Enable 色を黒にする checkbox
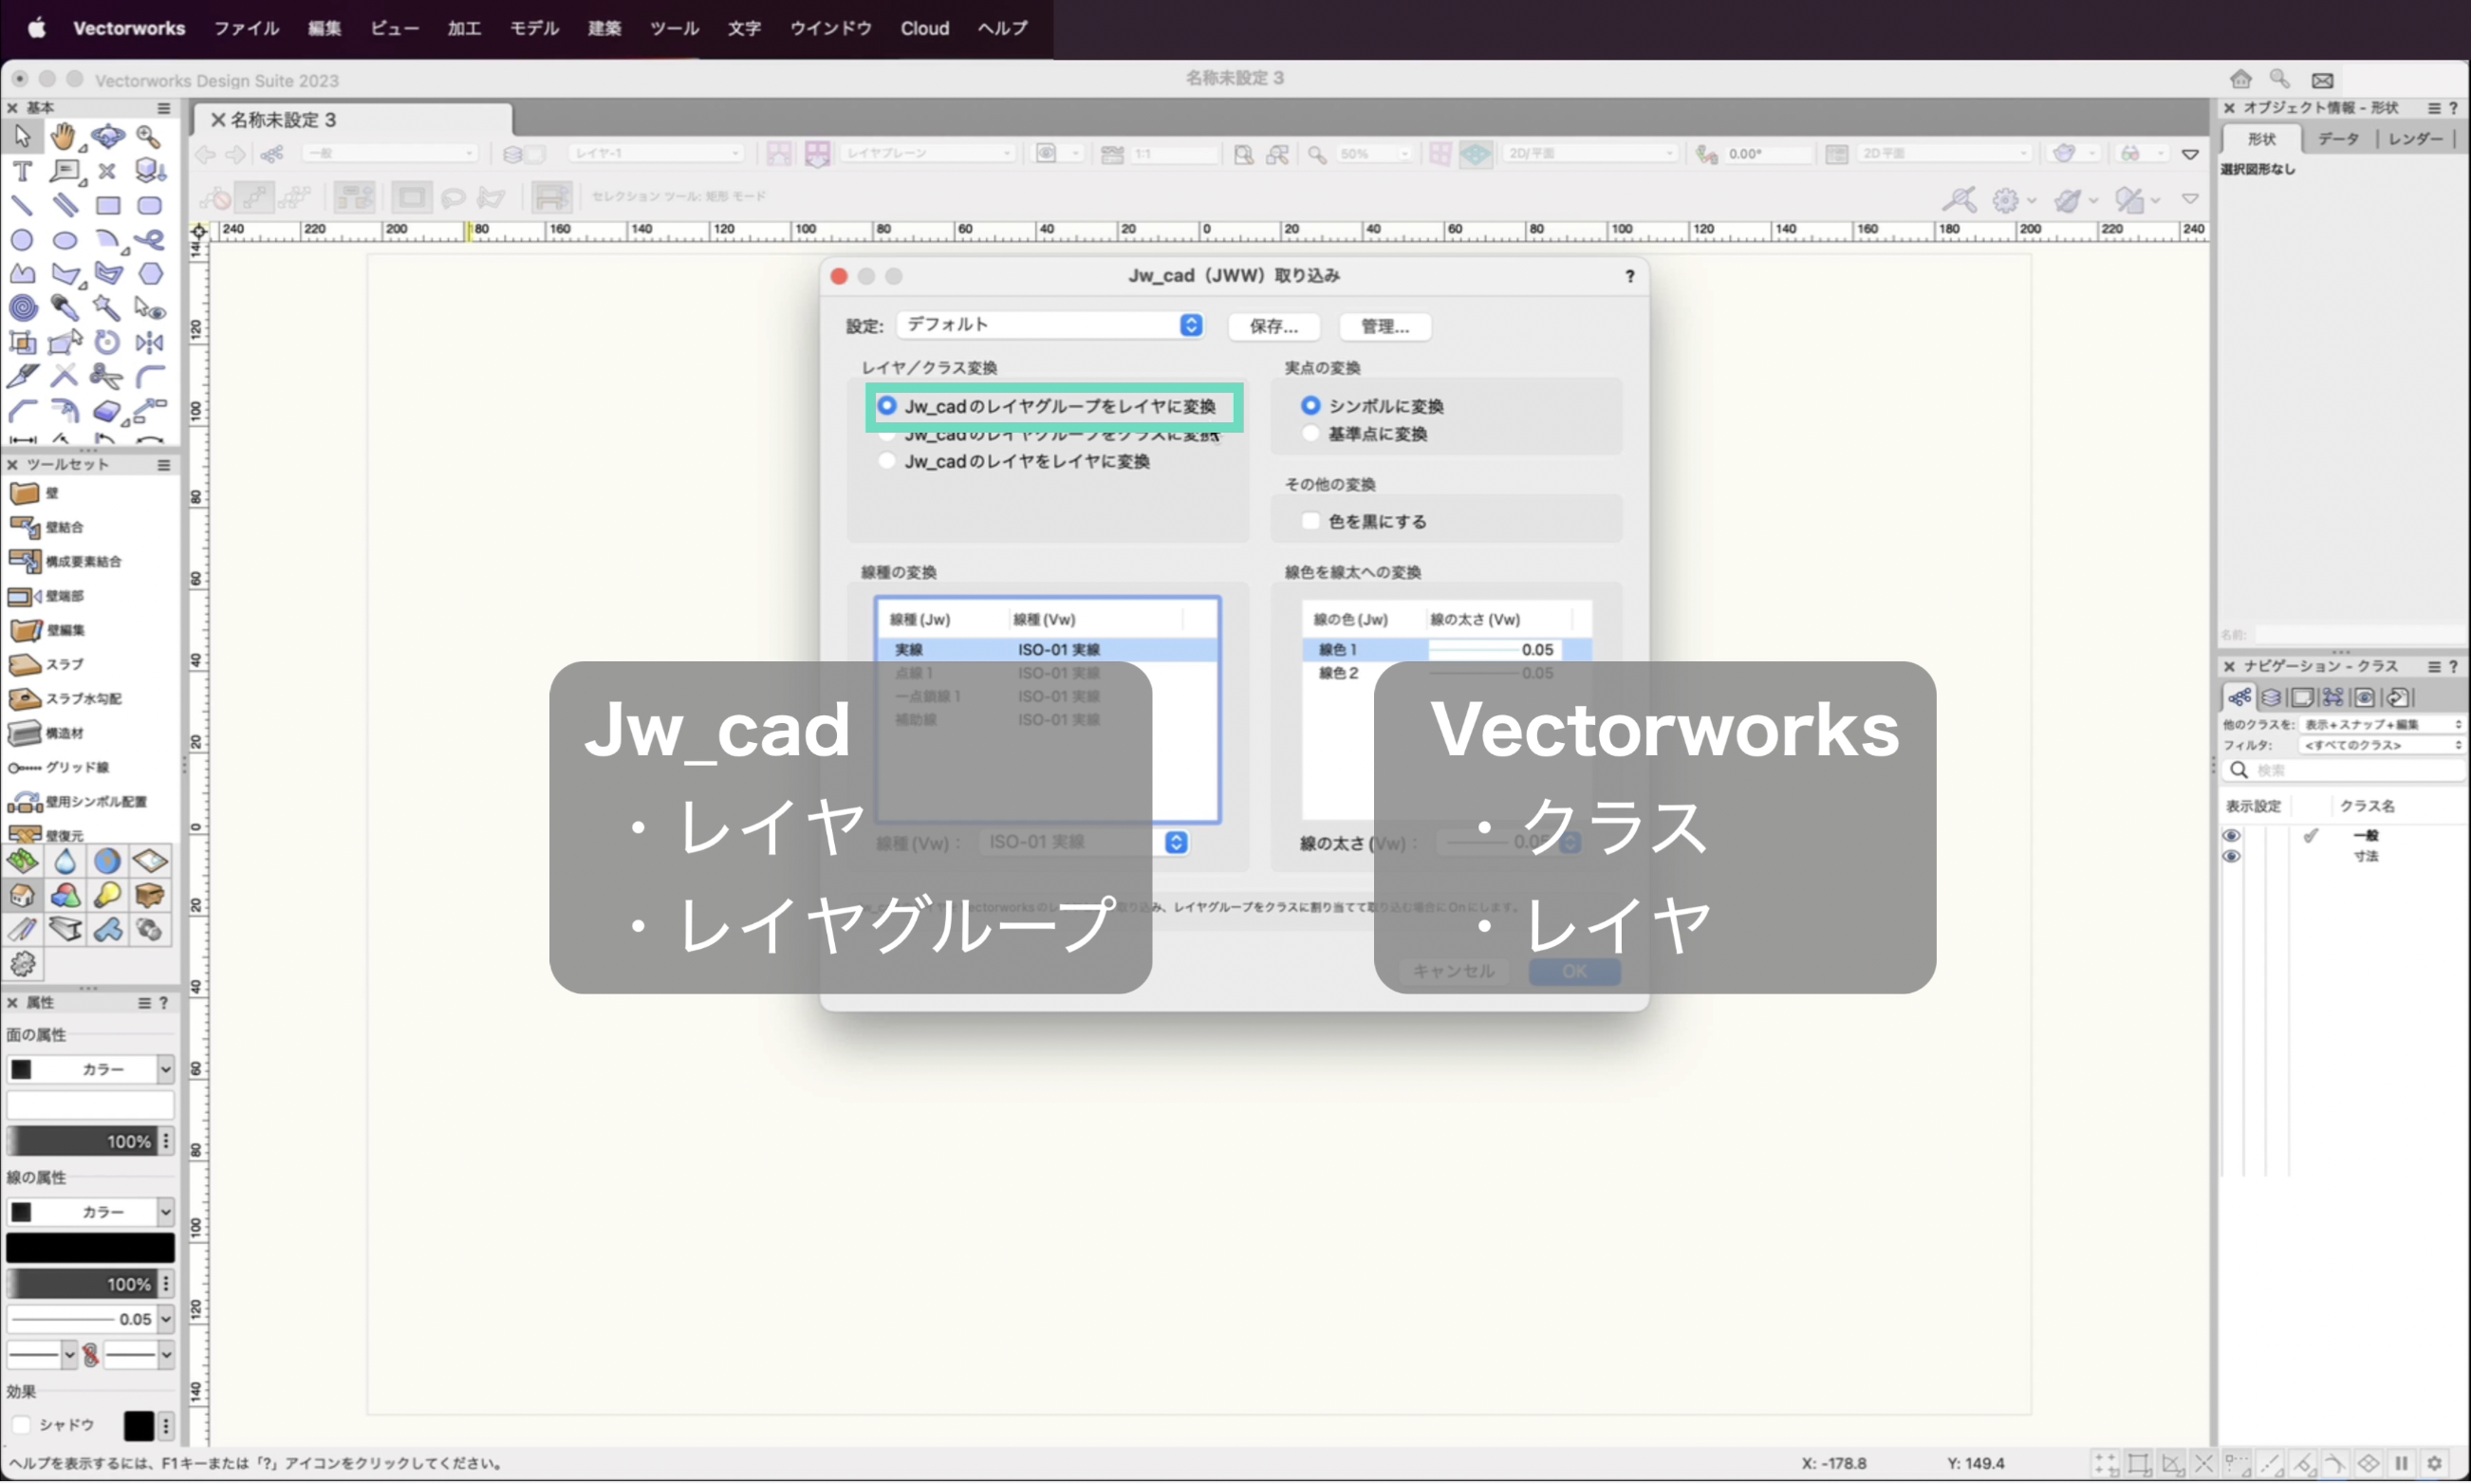The width and height of the screenshot is (2471, 1484). point(1310,521)
